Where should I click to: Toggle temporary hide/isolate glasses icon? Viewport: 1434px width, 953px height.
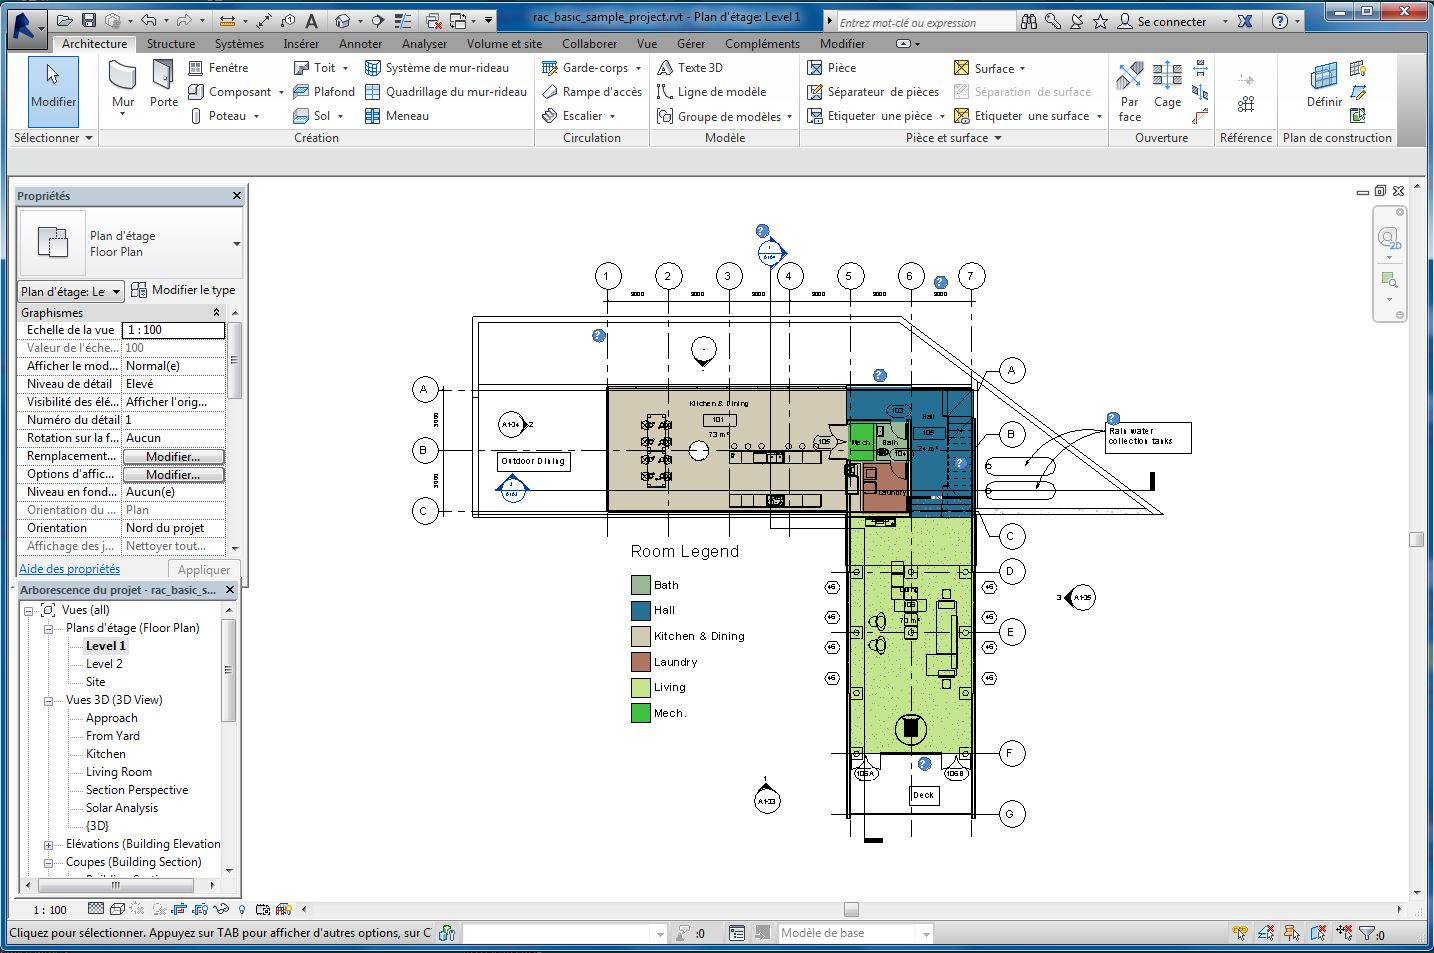pyautogui.click(x=223, y=909)
